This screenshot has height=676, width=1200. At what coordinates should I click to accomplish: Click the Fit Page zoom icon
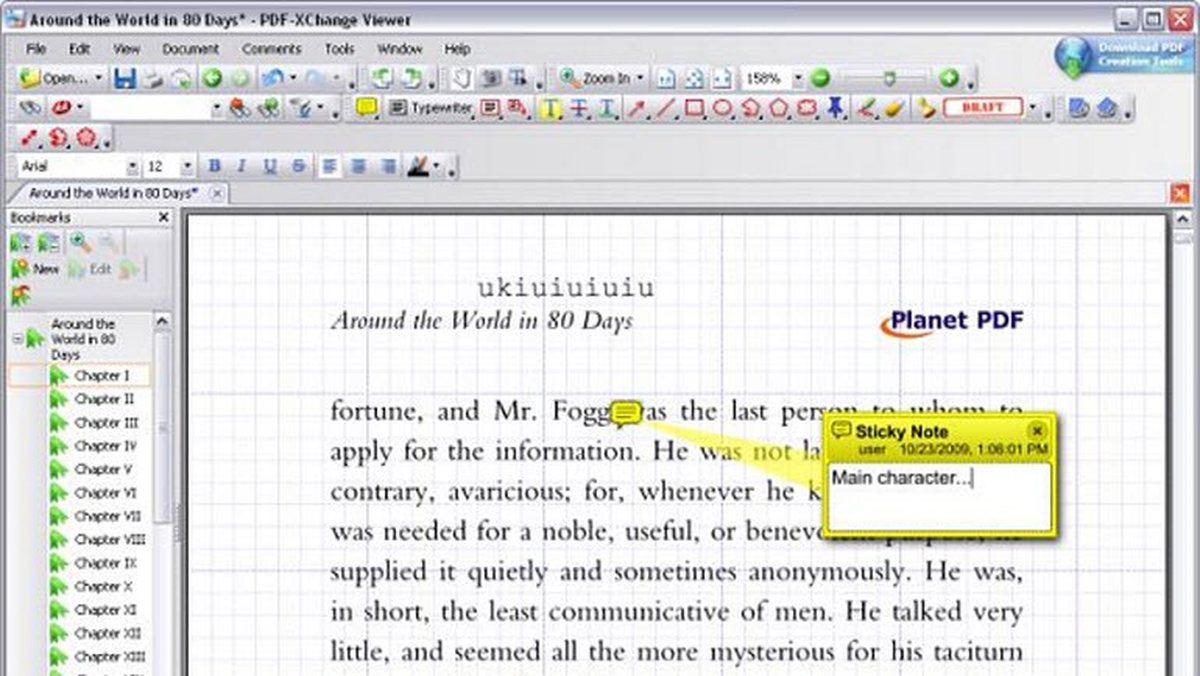point(694,78)
